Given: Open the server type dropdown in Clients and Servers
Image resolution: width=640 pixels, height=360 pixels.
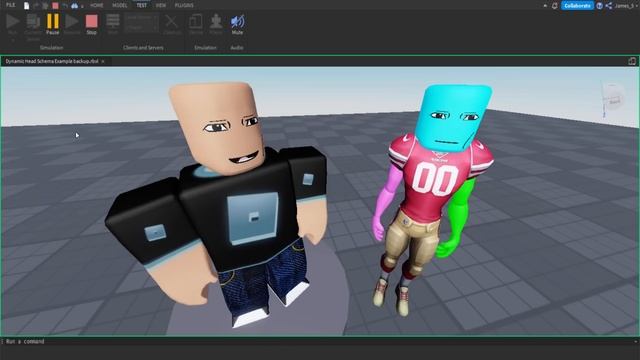Looking at the screenshot, I should 141,18.
